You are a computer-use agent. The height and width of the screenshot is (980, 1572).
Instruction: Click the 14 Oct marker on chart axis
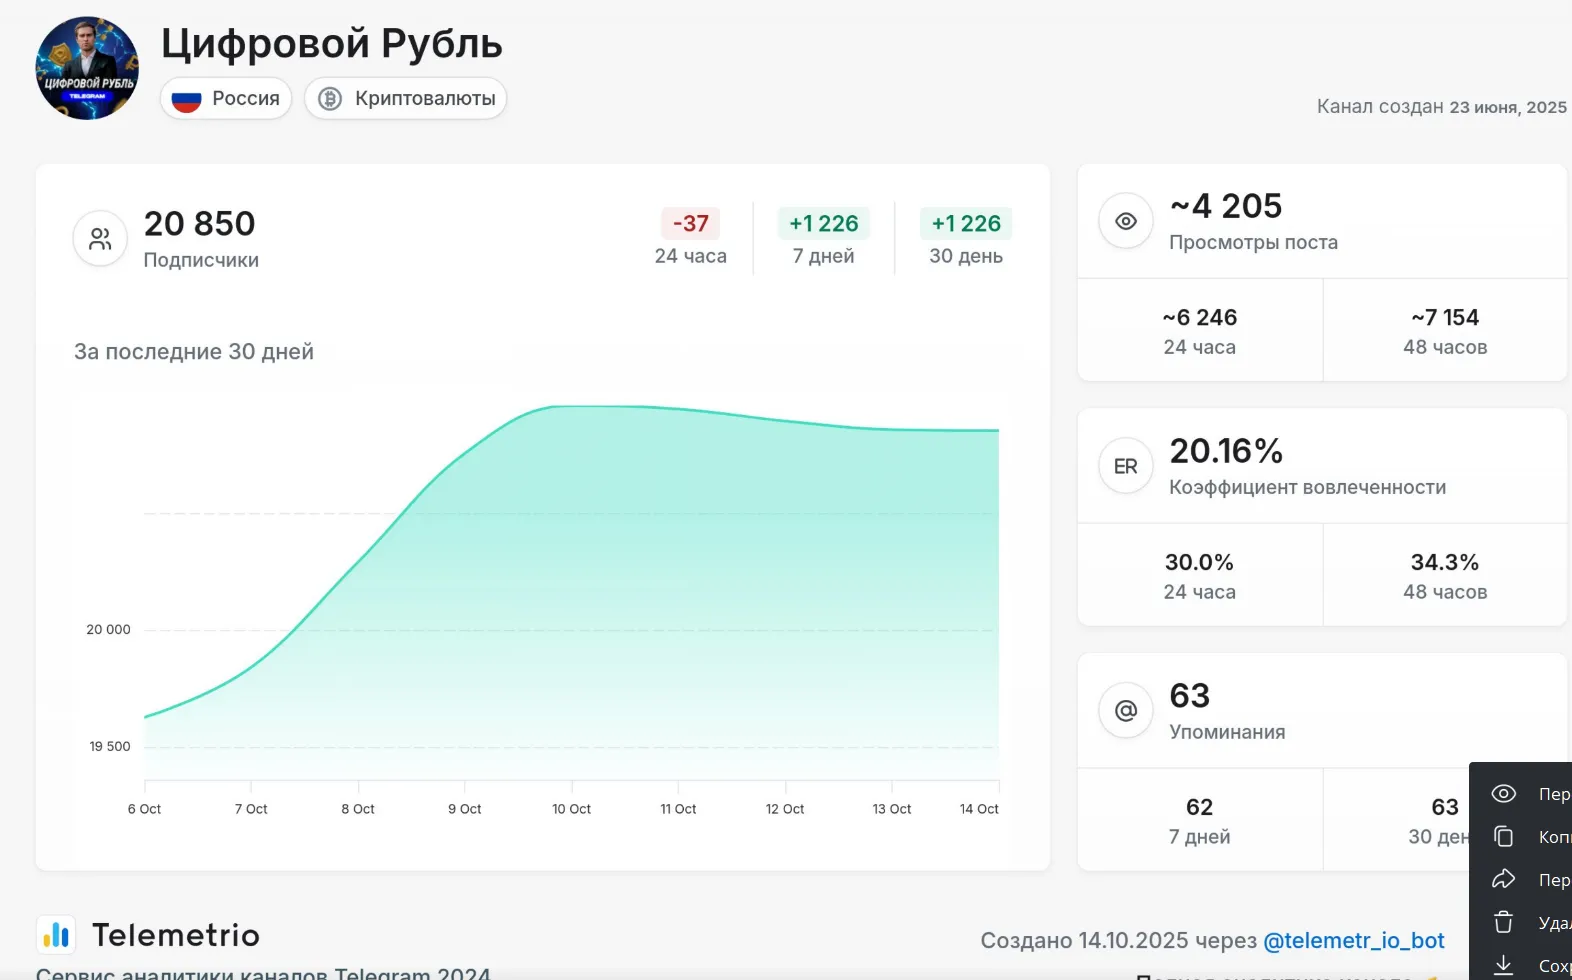[979, 809]
